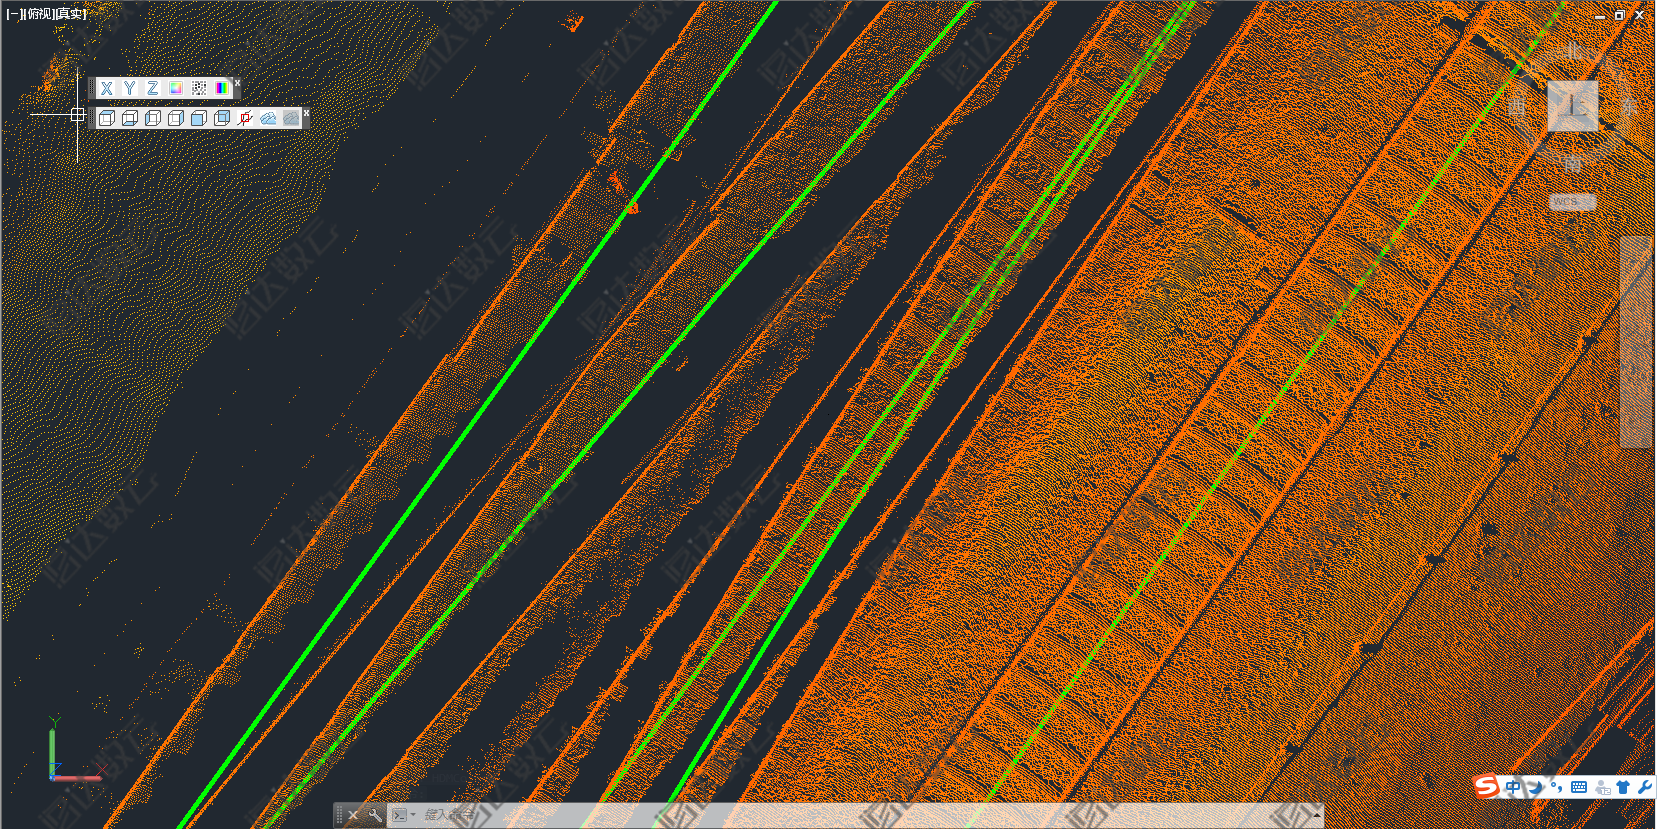This screenshot has height=829, width=1657.
Task: Click the dotted point density icon
Action: click(x=199, y=88)
